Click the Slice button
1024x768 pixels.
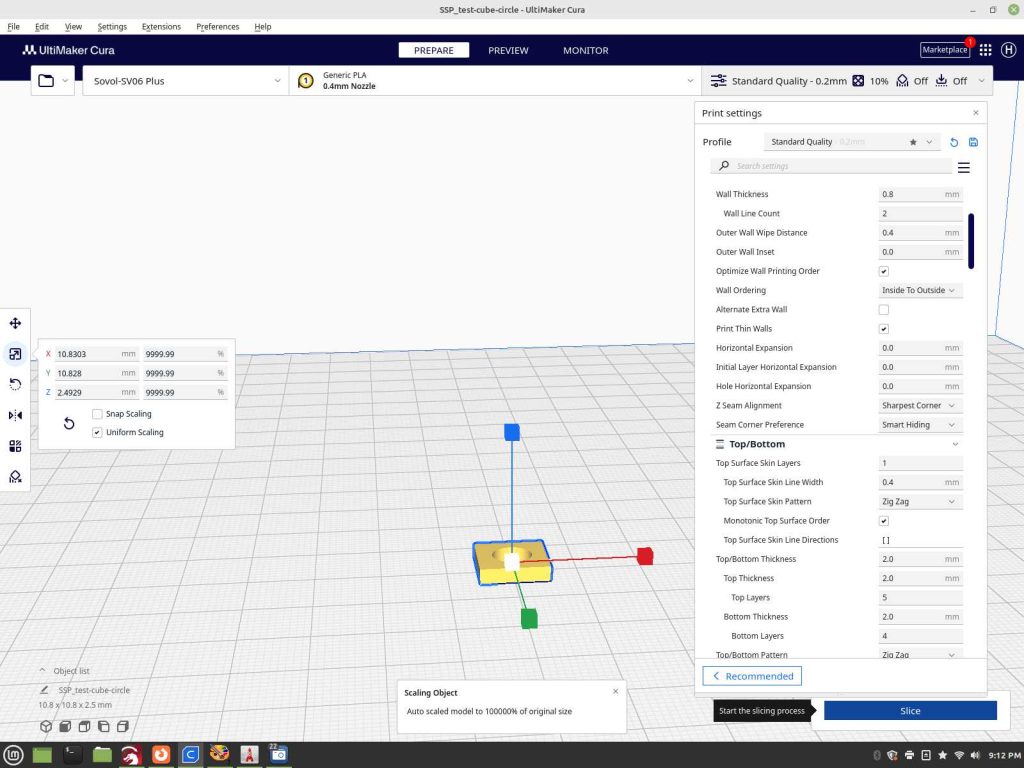click(910, 711)
